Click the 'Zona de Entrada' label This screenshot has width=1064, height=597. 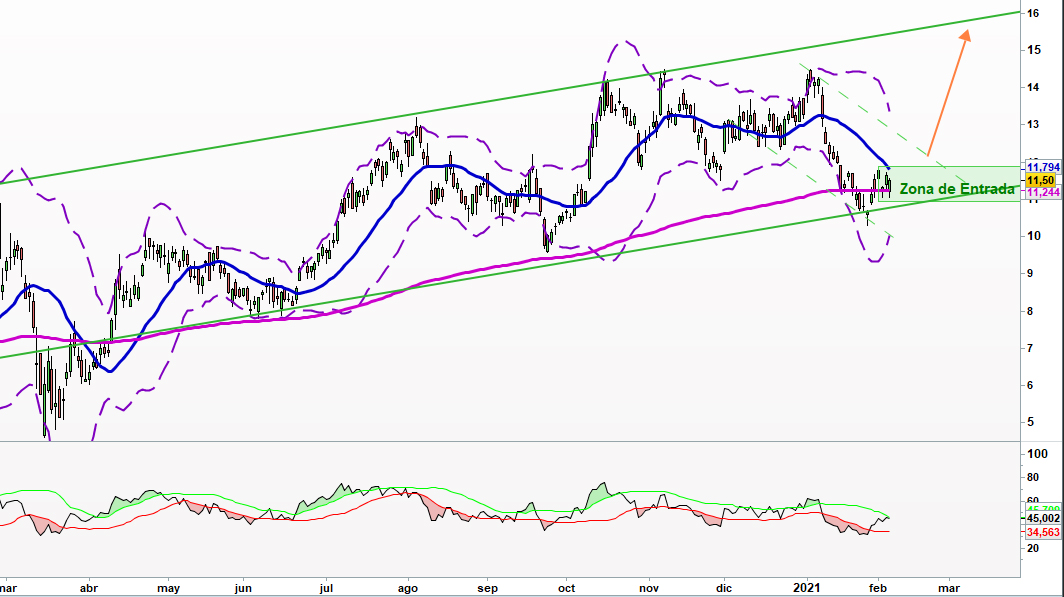pos(957,189)
